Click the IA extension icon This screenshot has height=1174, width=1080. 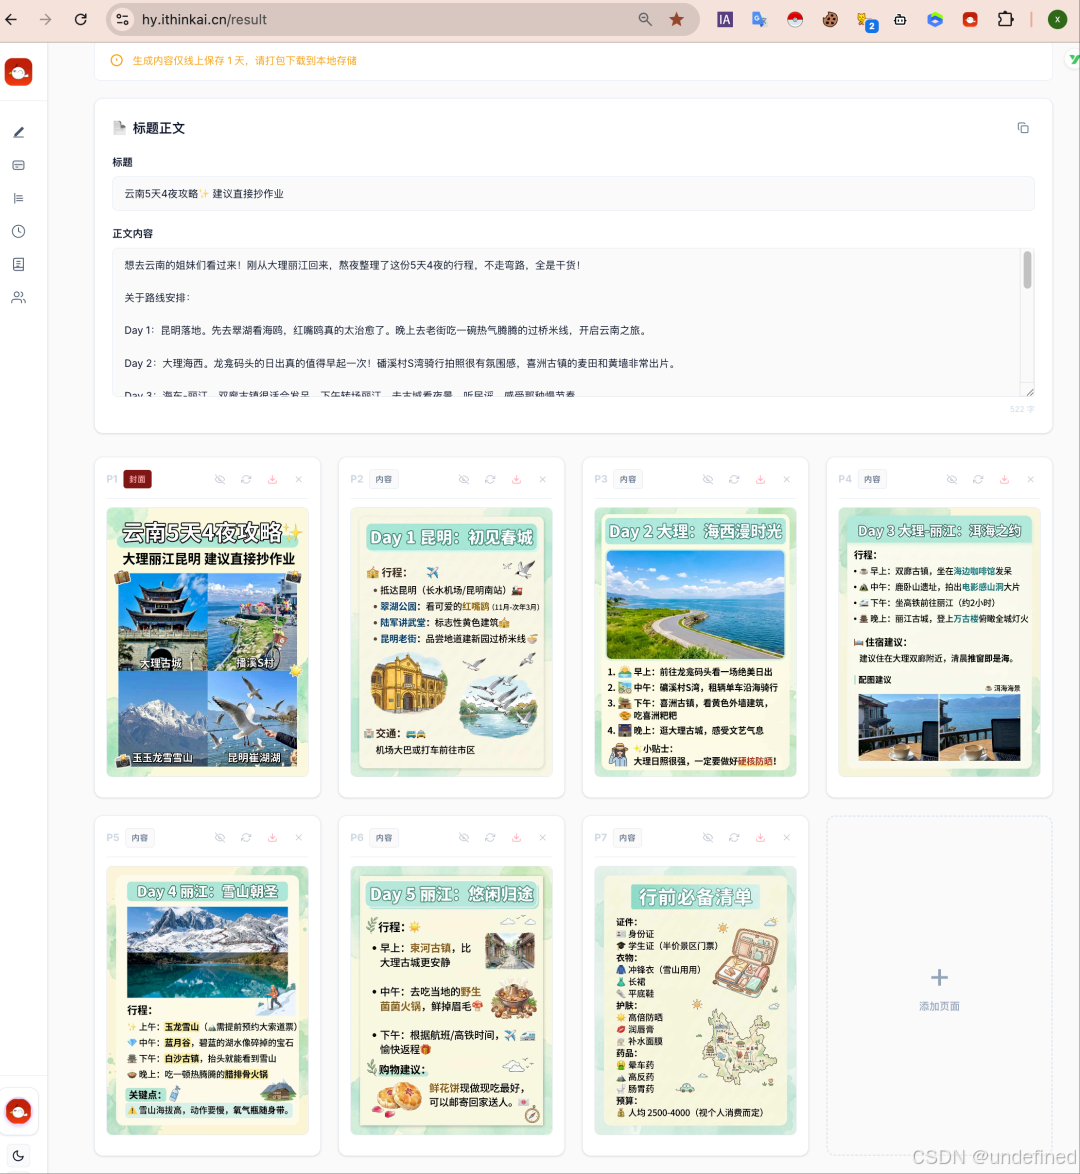pos(725,19)
